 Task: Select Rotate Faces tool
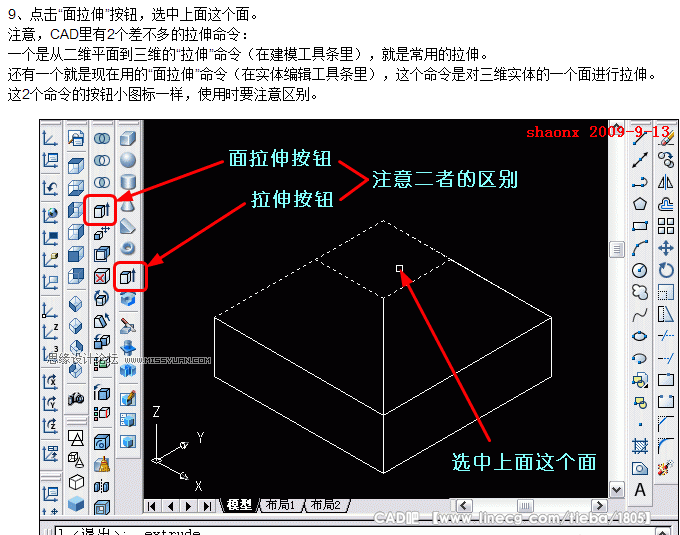pos(102,298)
